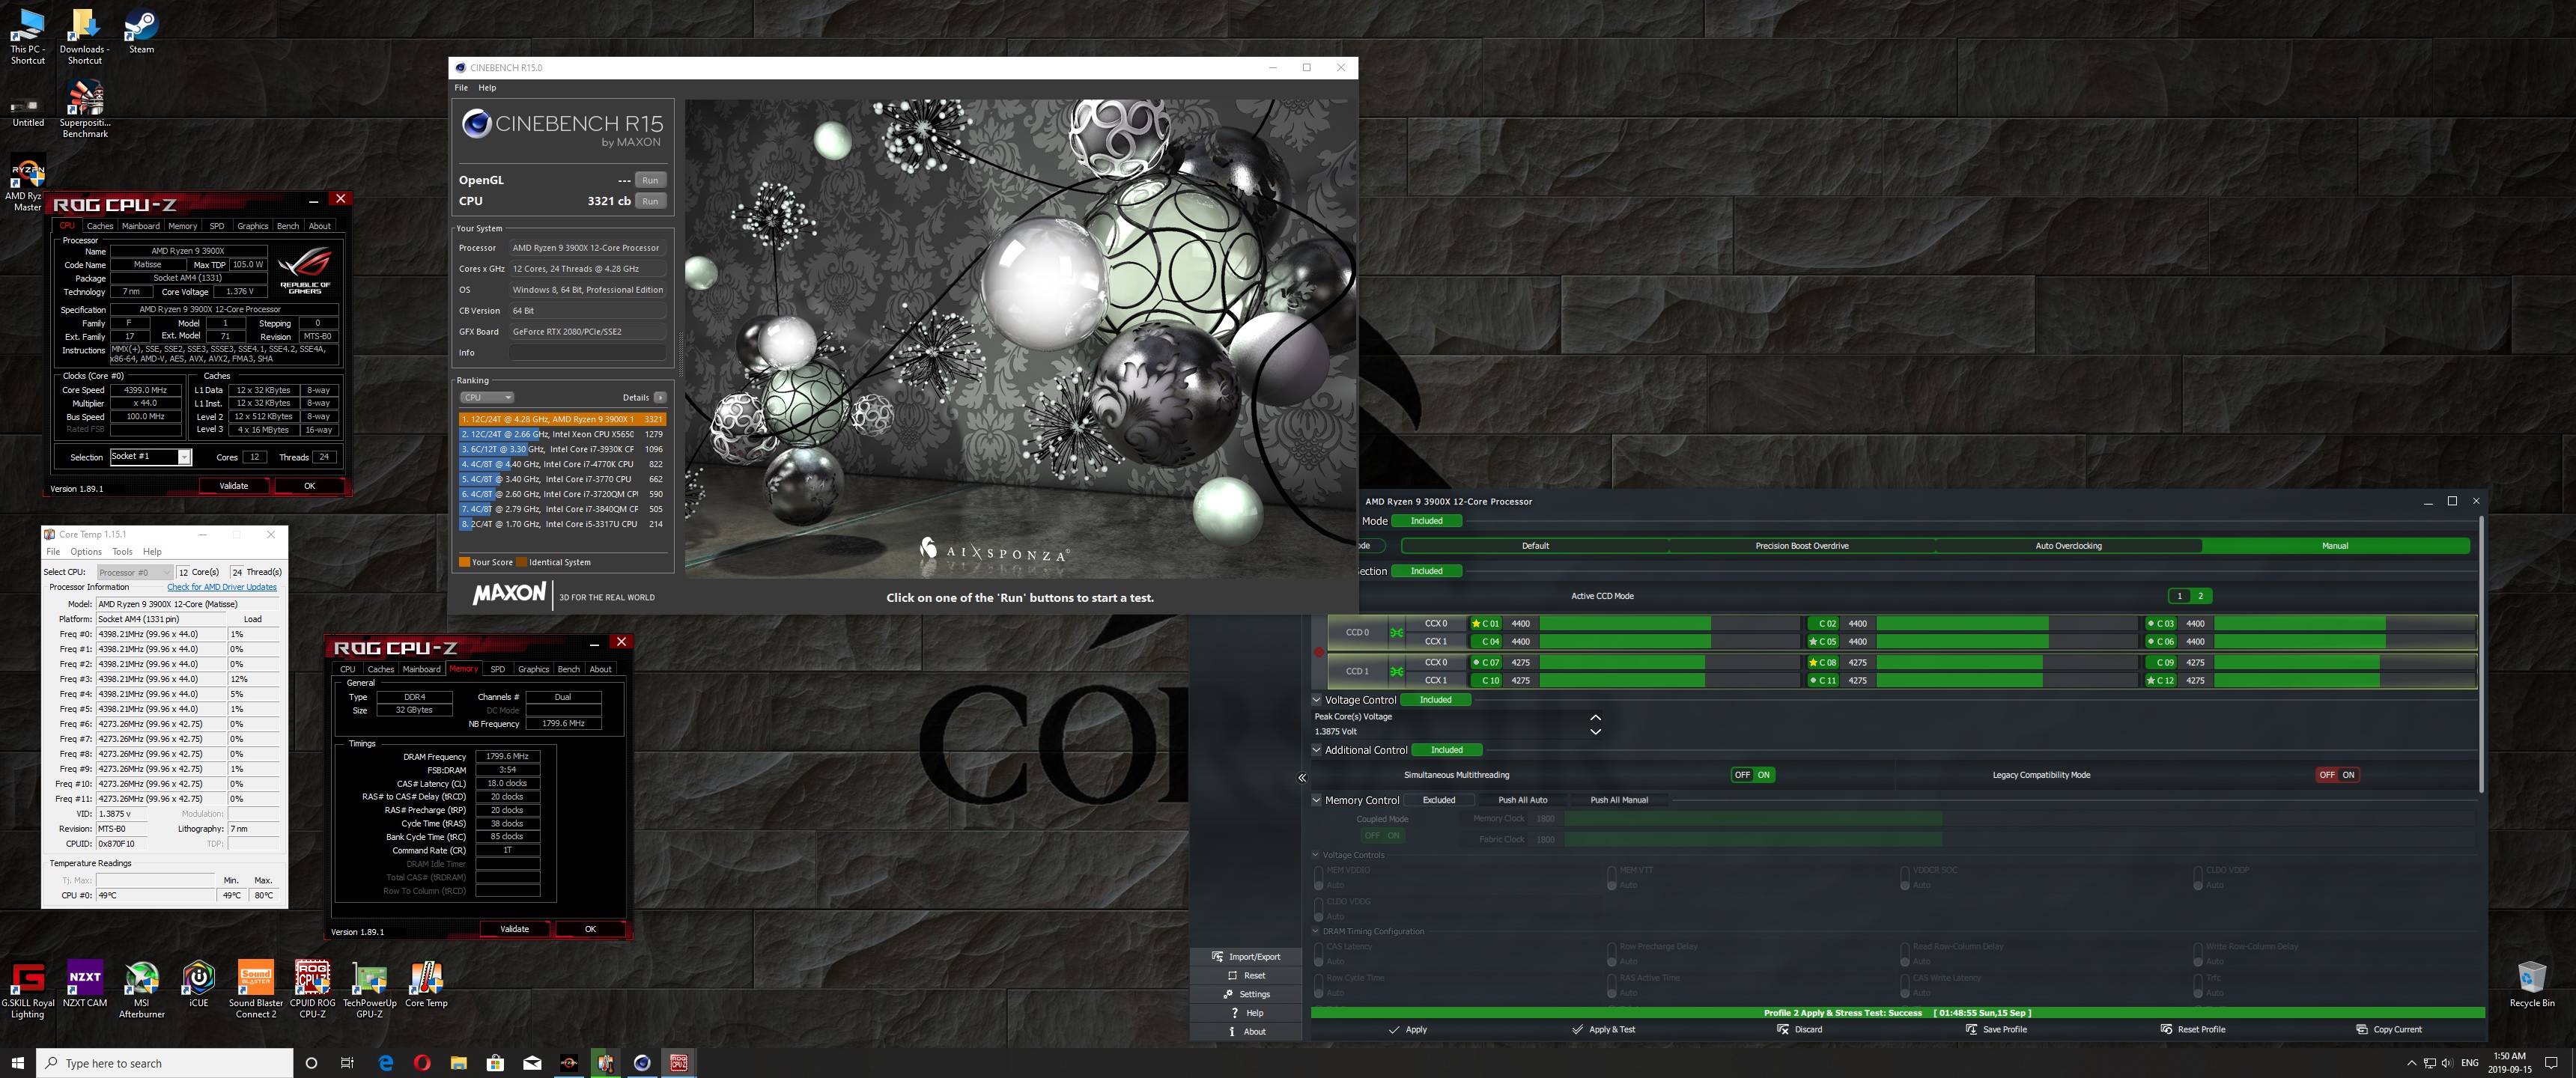Click Validate in top CPU-Z window
2576x1078 pixels.
(x=234, y=486)
